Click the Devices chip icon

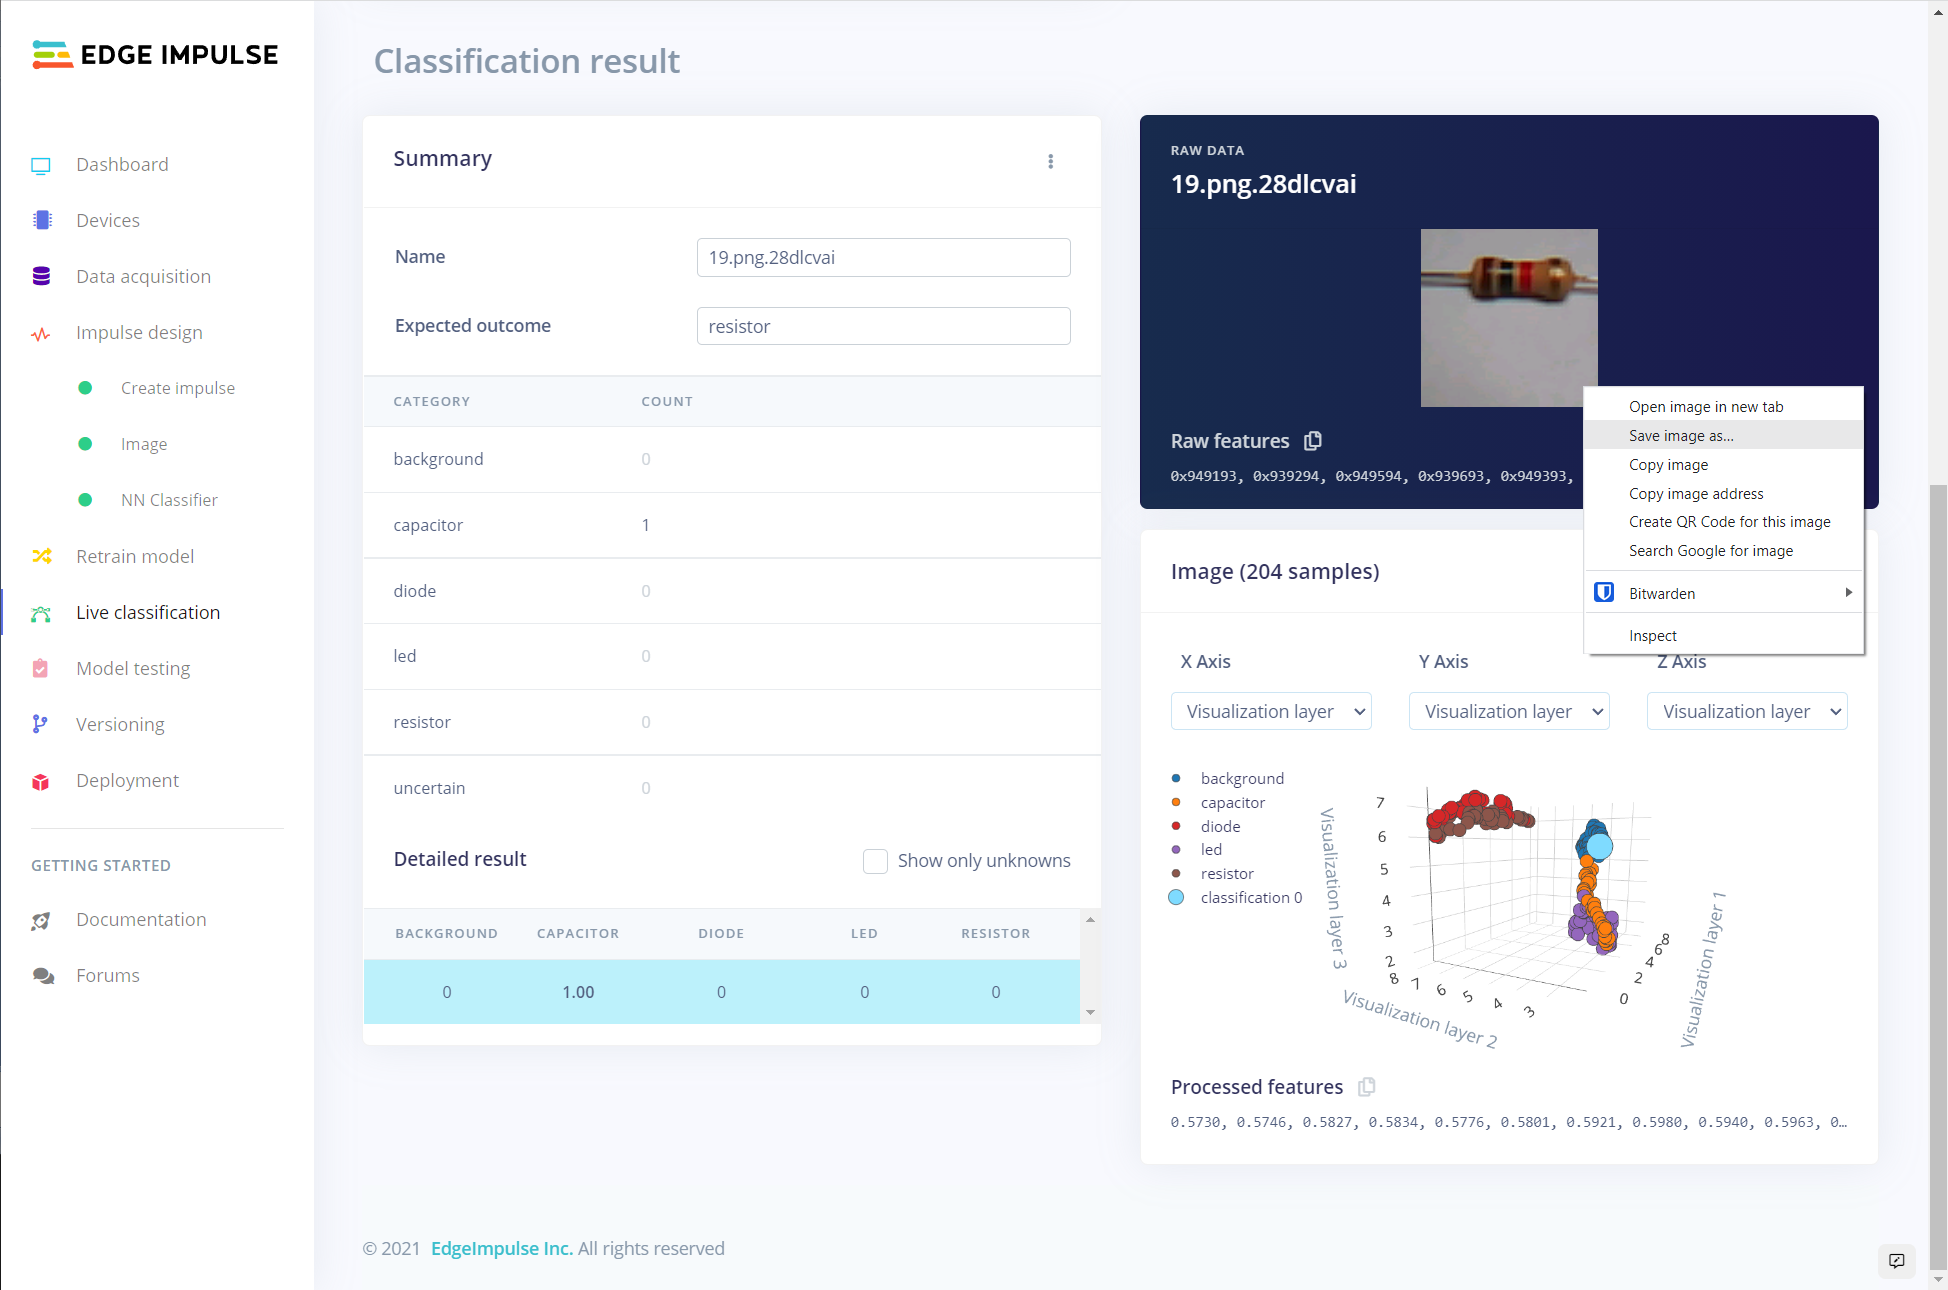point(41,220)
